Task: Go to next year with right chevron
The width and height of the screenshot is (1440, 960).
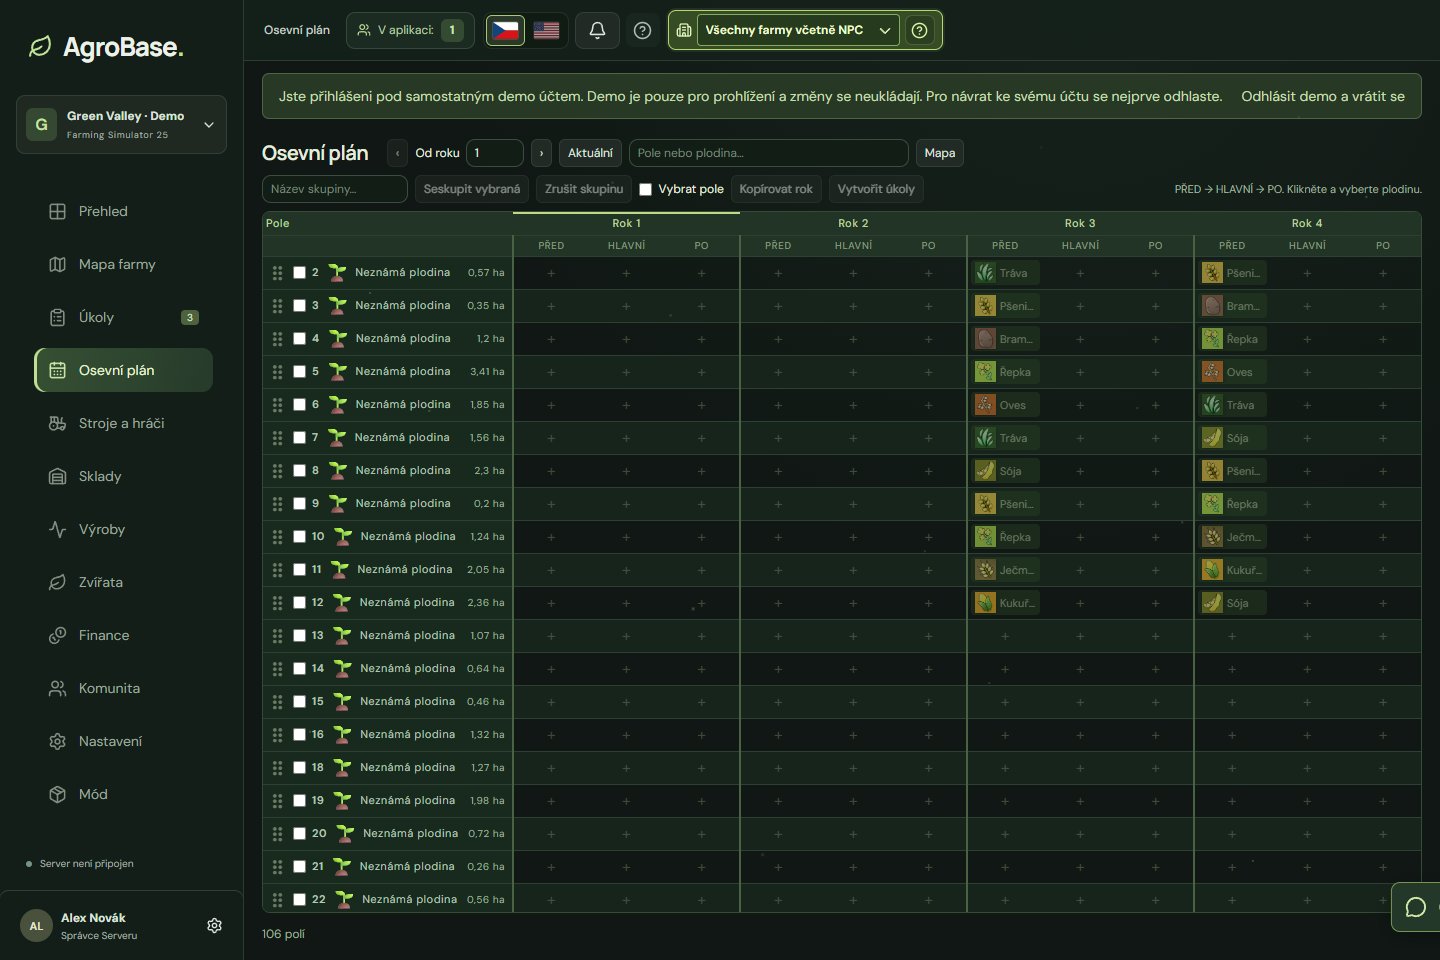Action: [541, 153]
